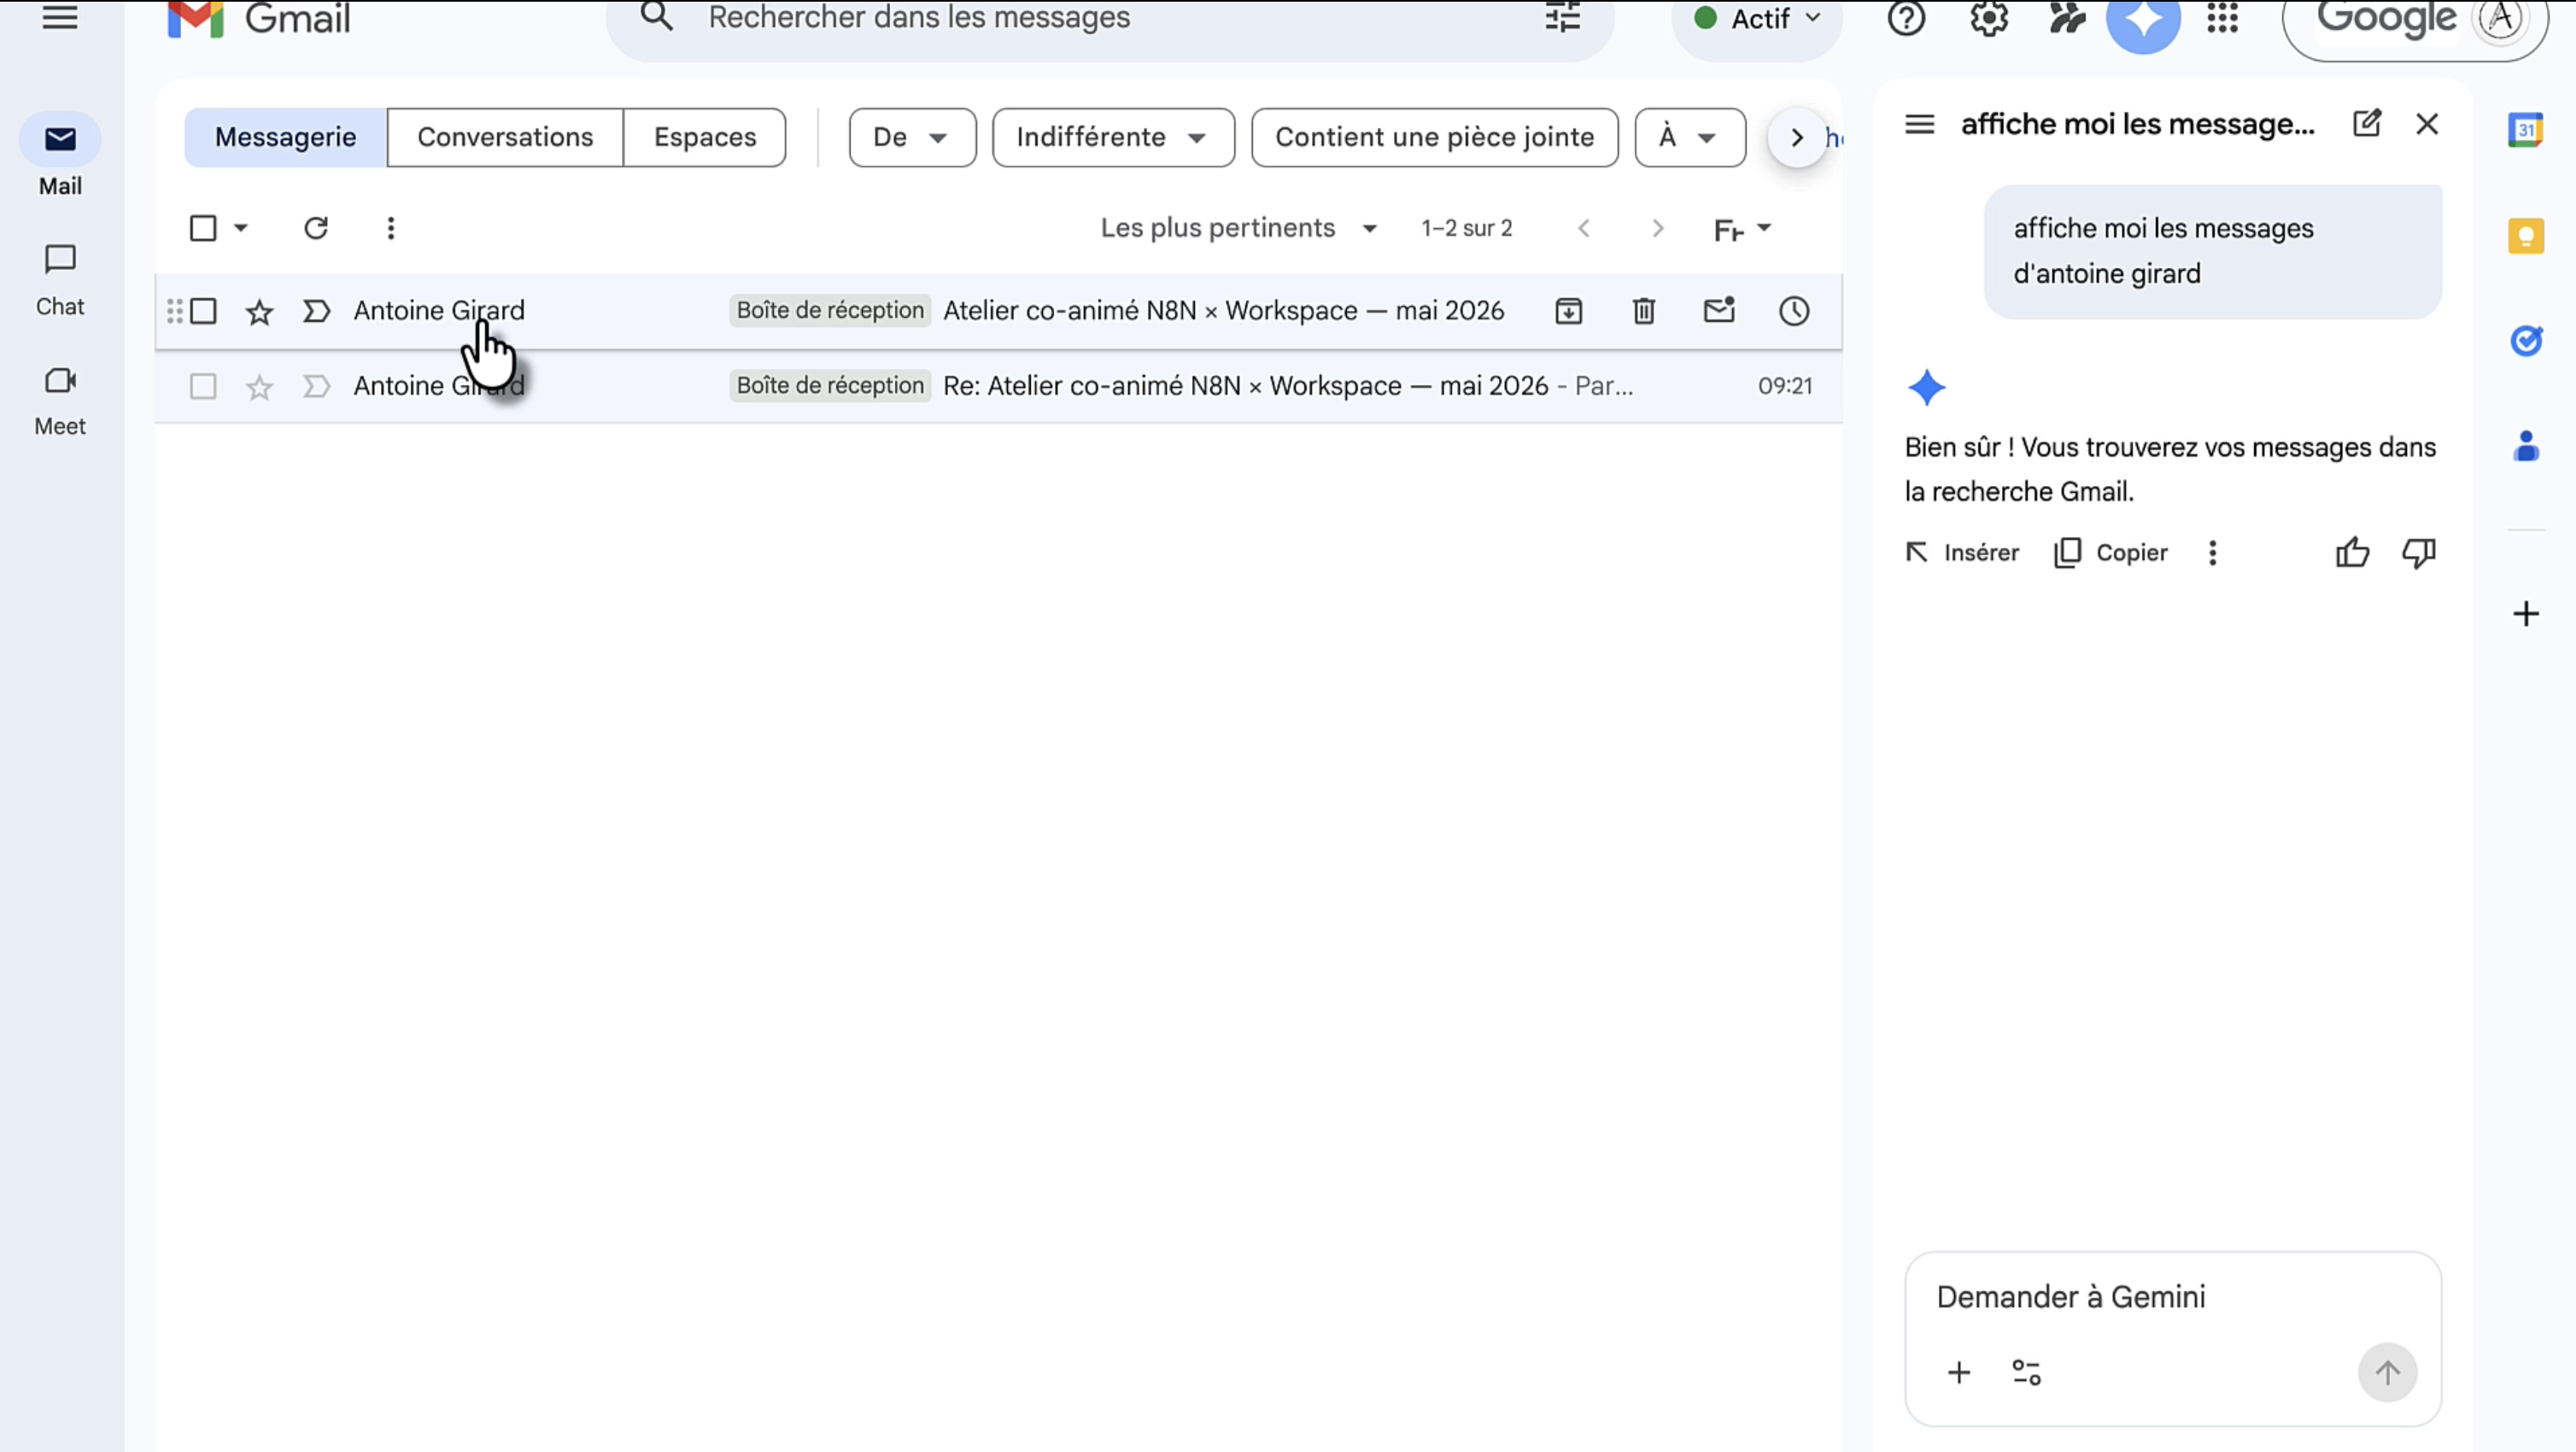The height and width of the screenshot is (1452, 2576).
Task: Open the Indifférente date filter dropdown
Action: click(x=1112, y=137)
